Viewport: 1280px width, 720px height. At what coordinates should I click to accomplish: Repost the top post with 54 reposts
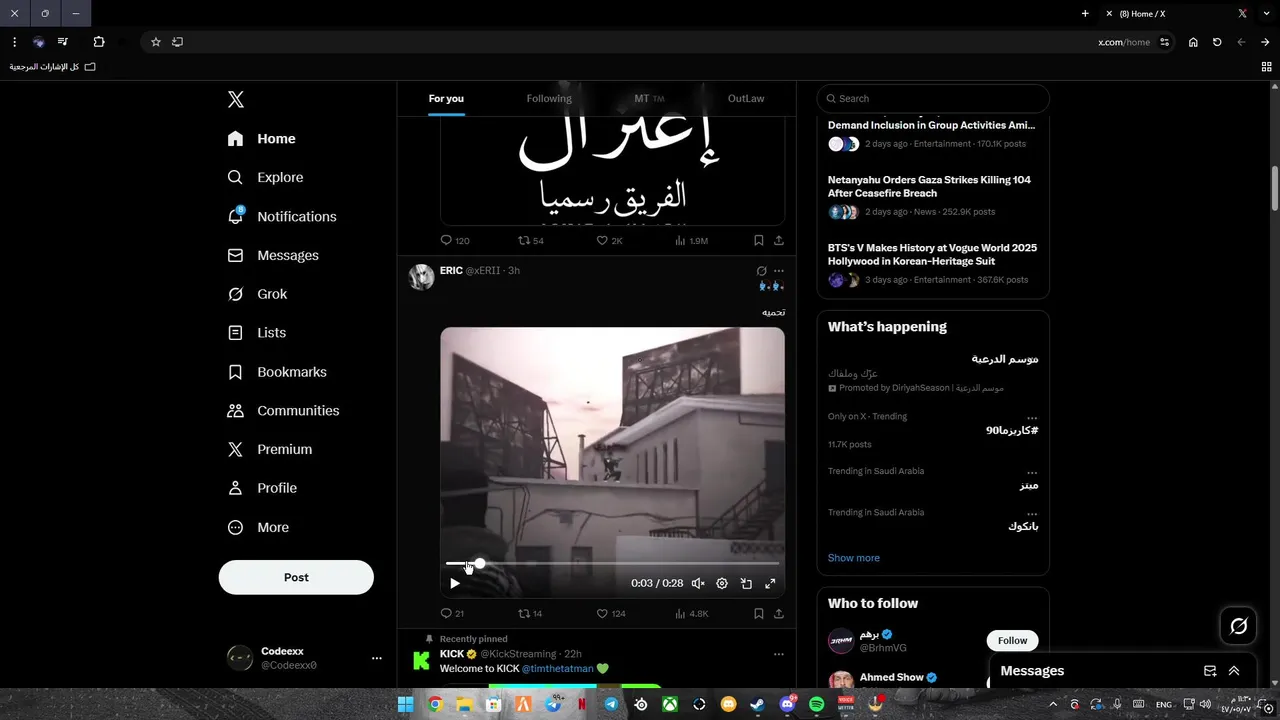[531, 240]
